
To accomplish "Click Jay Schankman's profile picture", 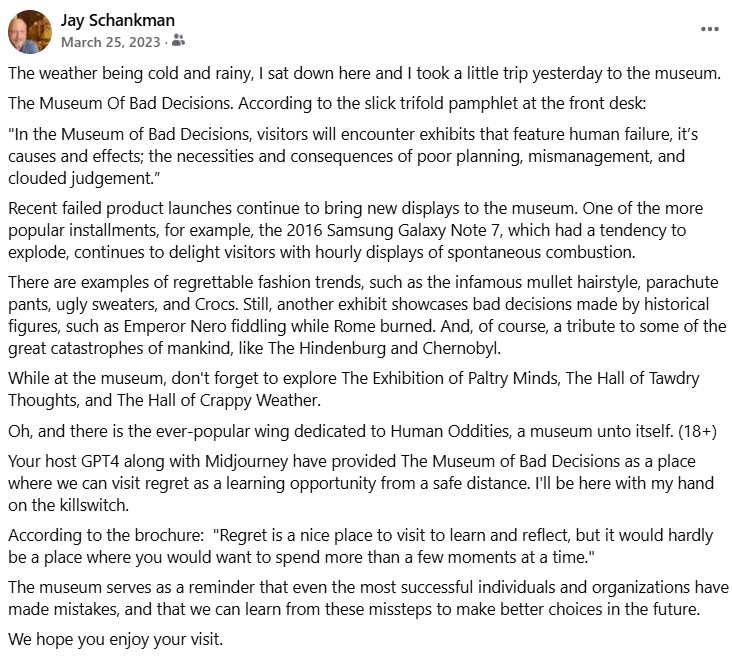I will coord(30,32).
